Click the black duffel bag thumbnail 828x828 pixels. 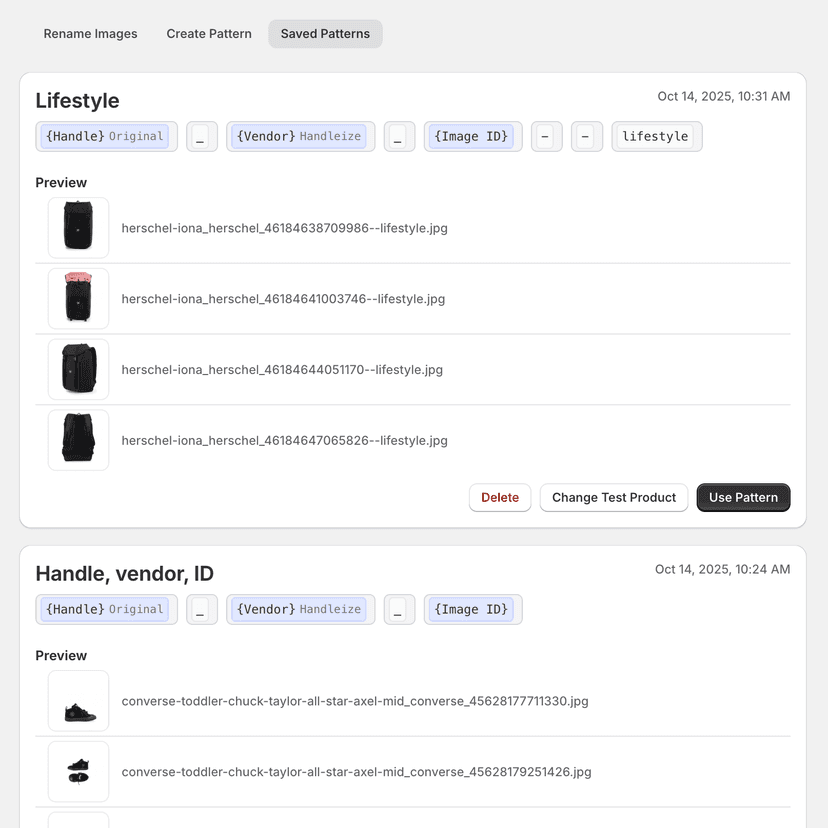pos(78,227)
